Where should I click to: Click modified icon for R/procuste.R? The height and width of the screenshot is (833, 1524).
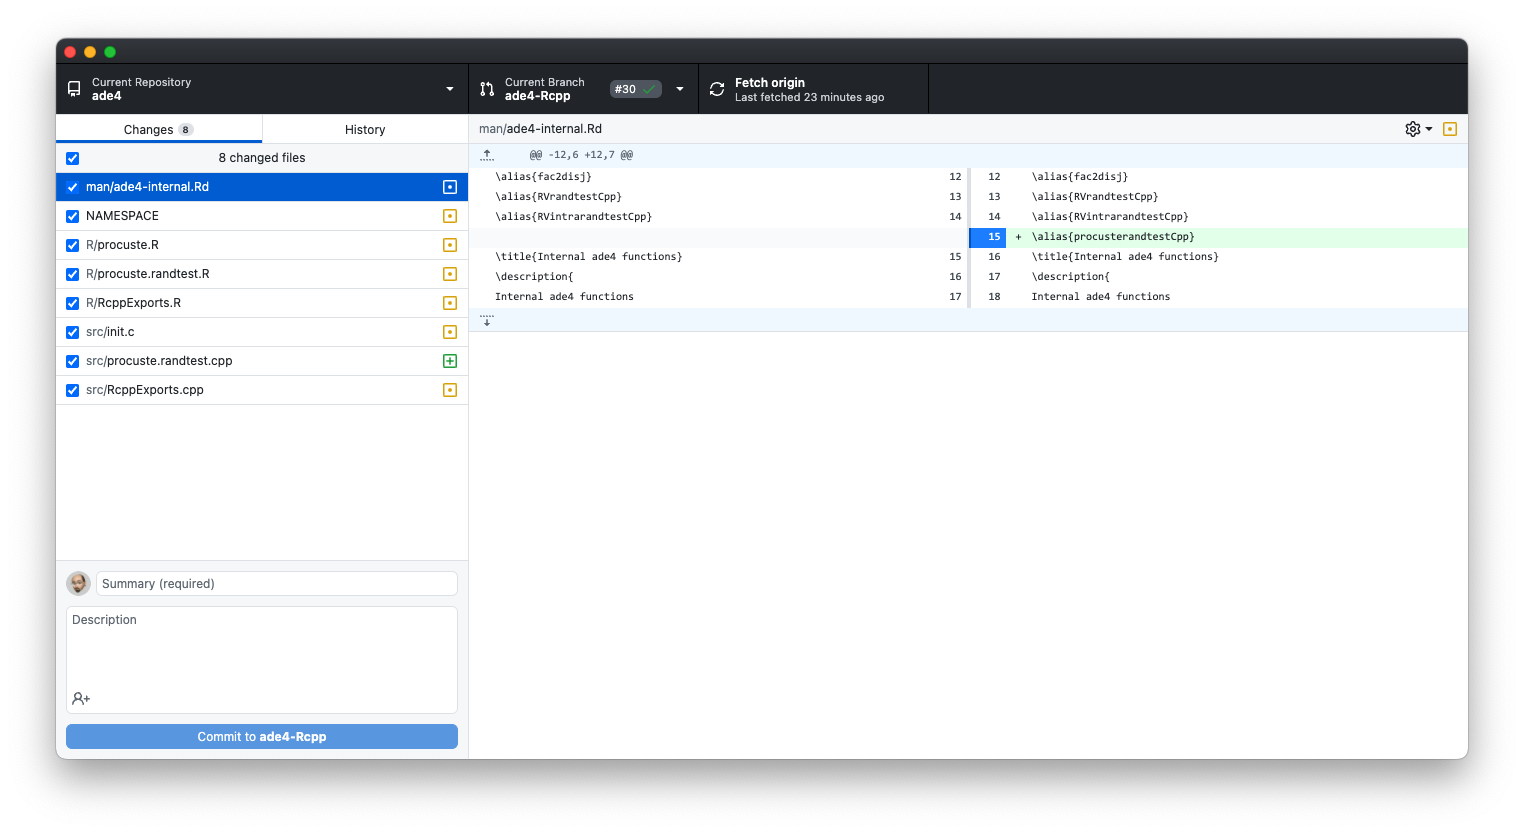(x=450, y=245)
